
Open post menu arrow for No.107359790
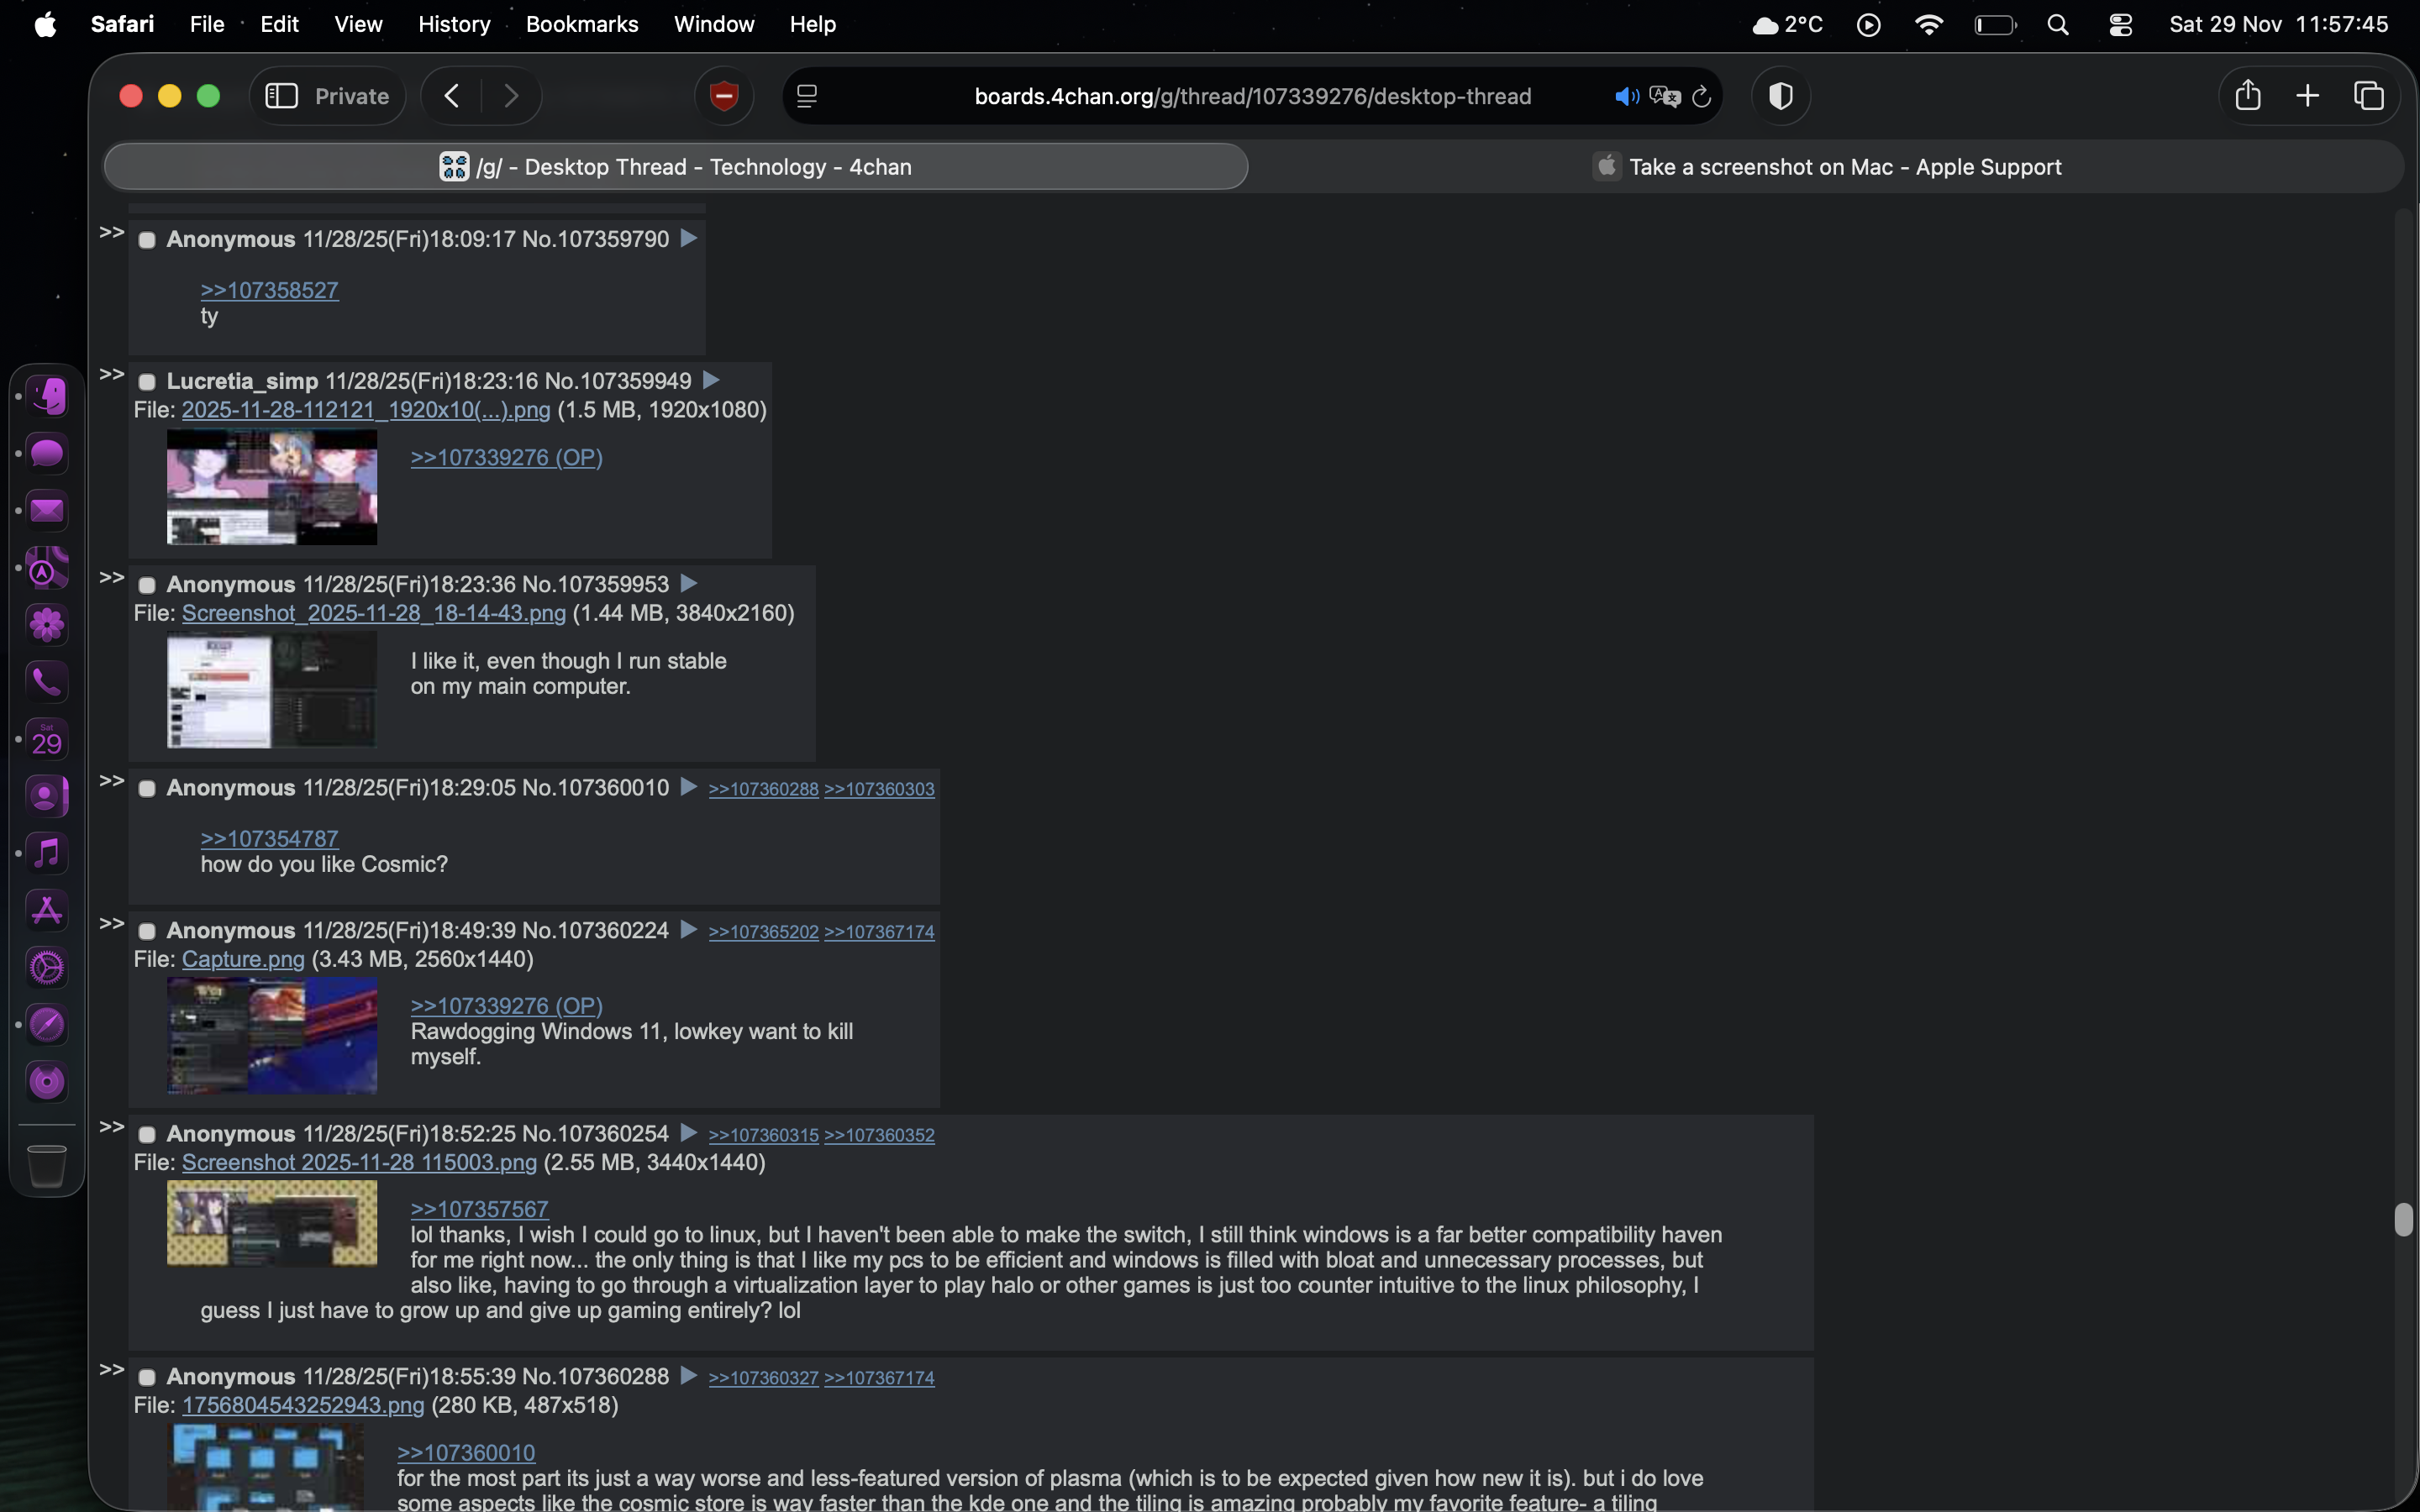pyautogui.click(x=688, y=238)
